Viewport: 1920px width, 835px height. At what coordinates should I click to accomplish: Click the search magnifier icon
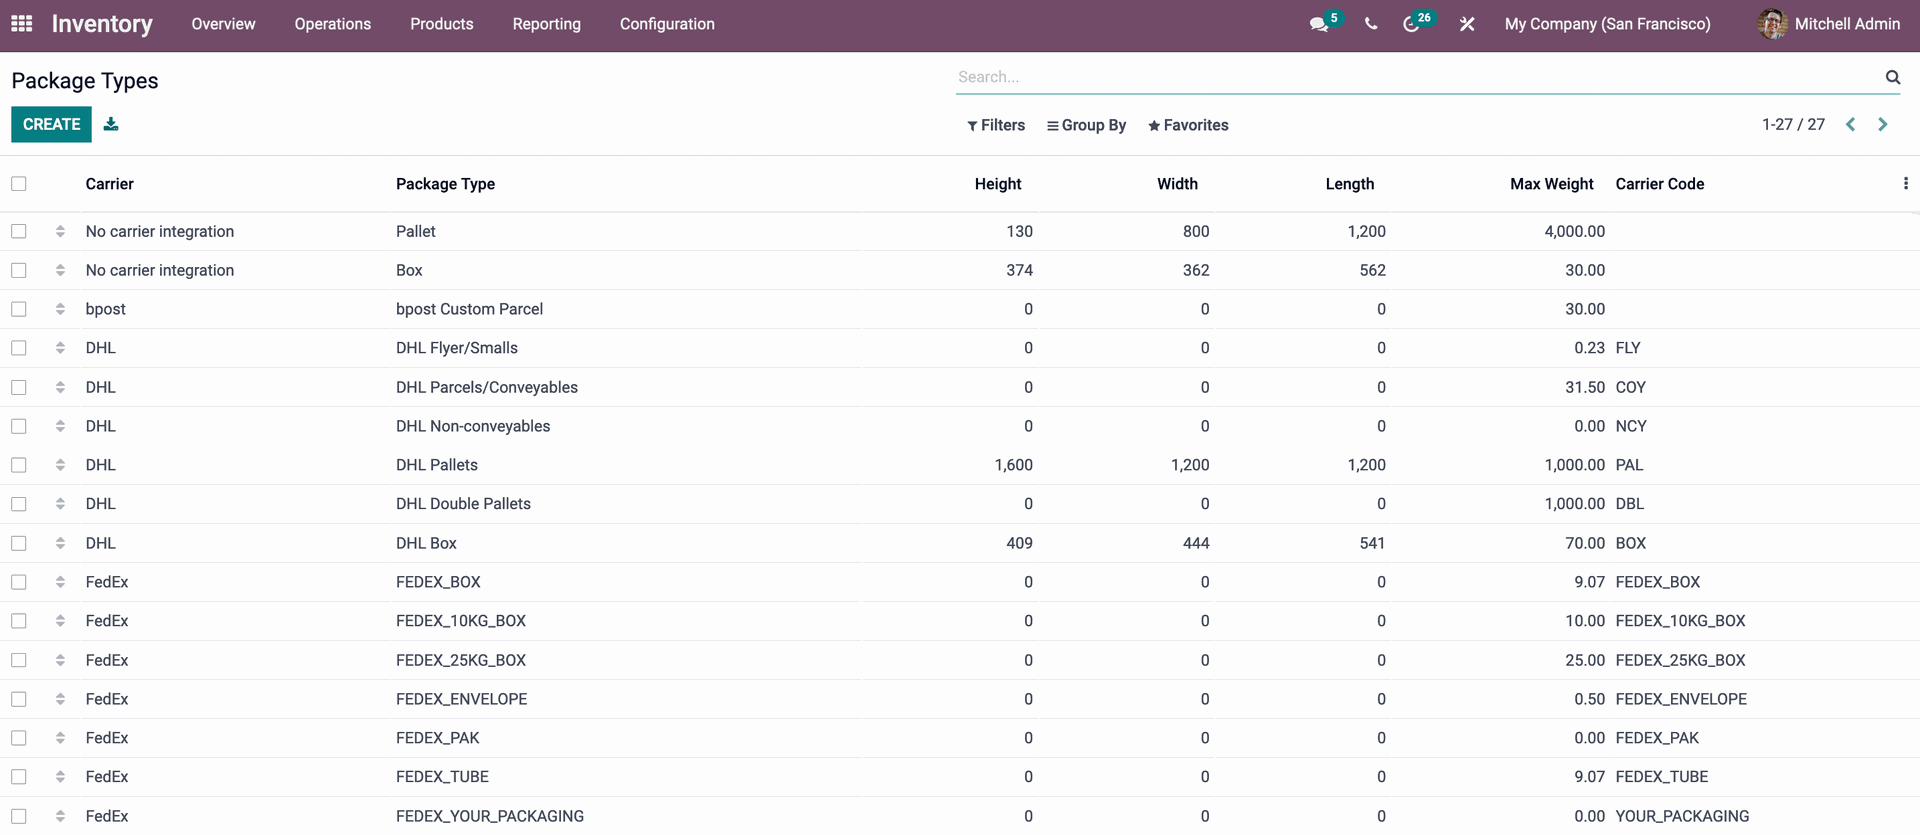[1892, 77]
